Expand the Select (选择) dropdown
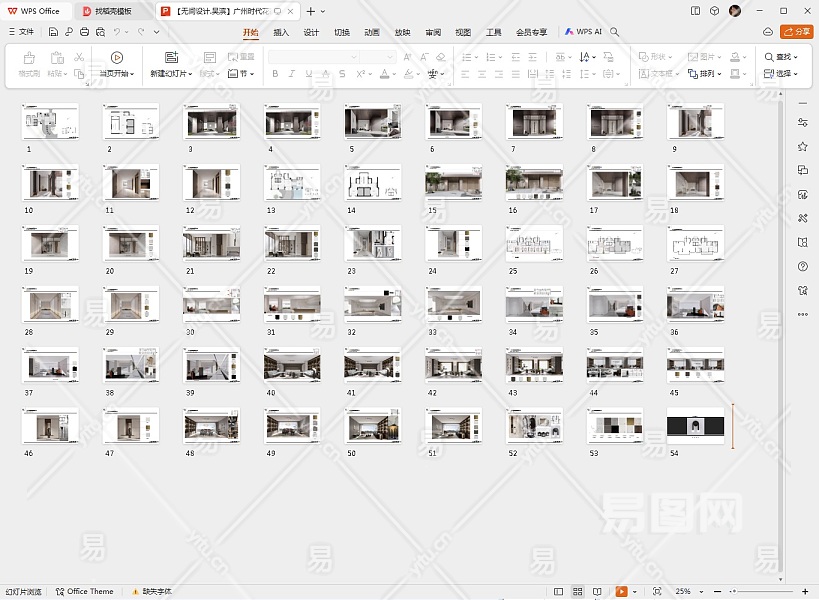 [x=782, y=74]
